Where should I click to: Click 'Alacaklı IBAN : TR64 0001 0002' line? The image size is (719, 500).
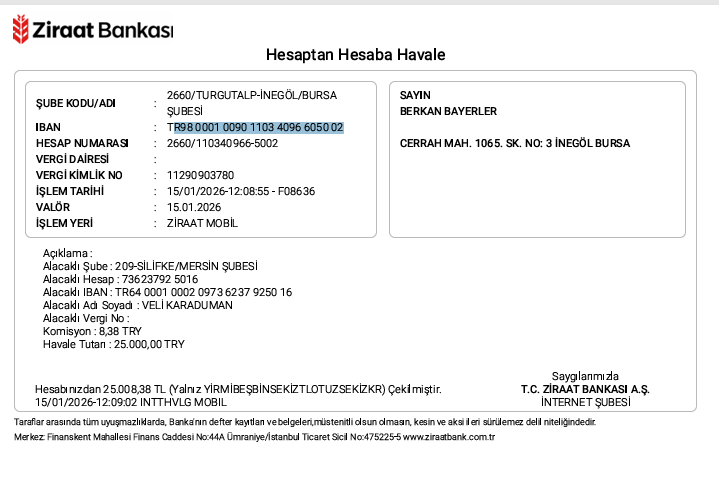[x=167, y=292]
